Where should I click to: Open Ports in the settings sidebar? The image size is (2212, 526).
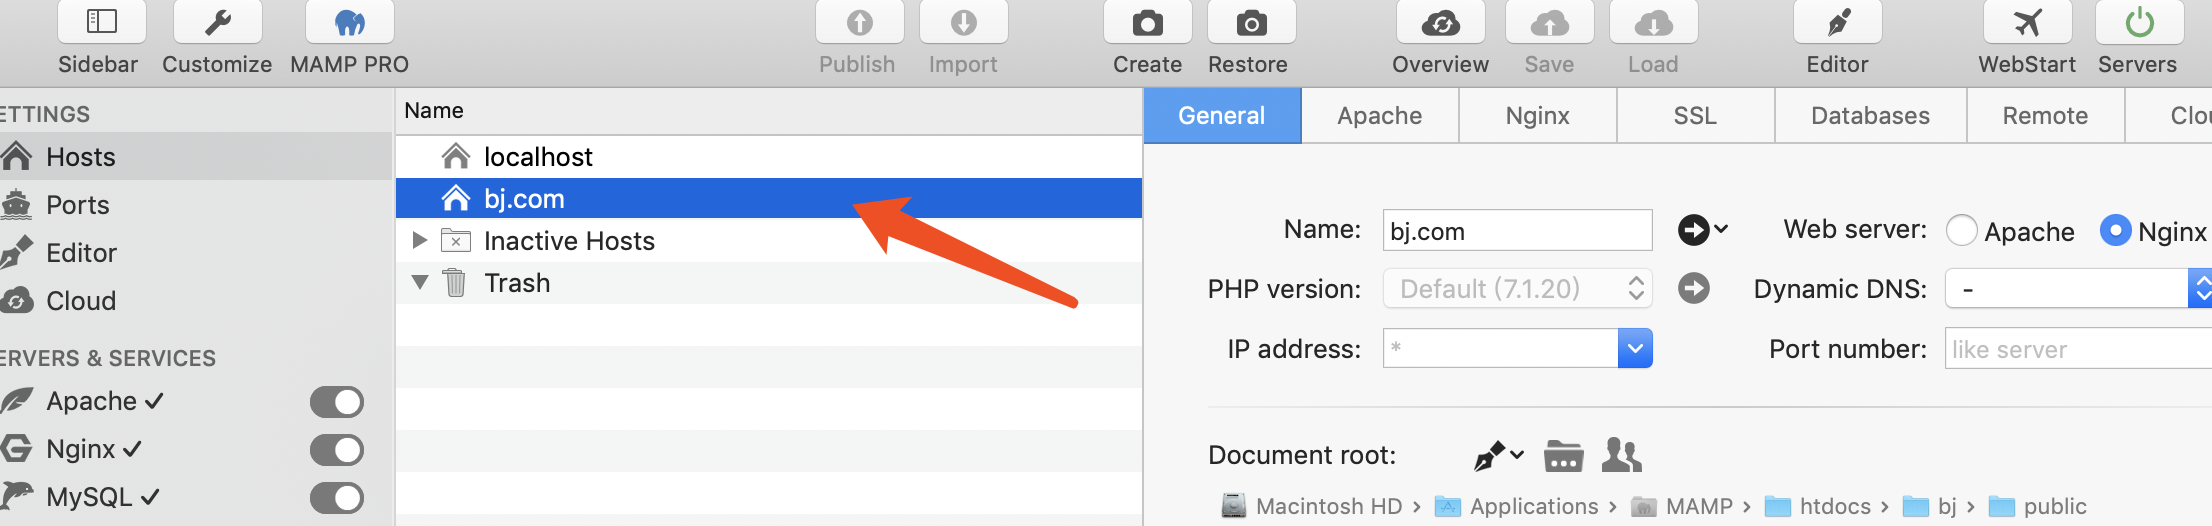(x=195, y=205)
